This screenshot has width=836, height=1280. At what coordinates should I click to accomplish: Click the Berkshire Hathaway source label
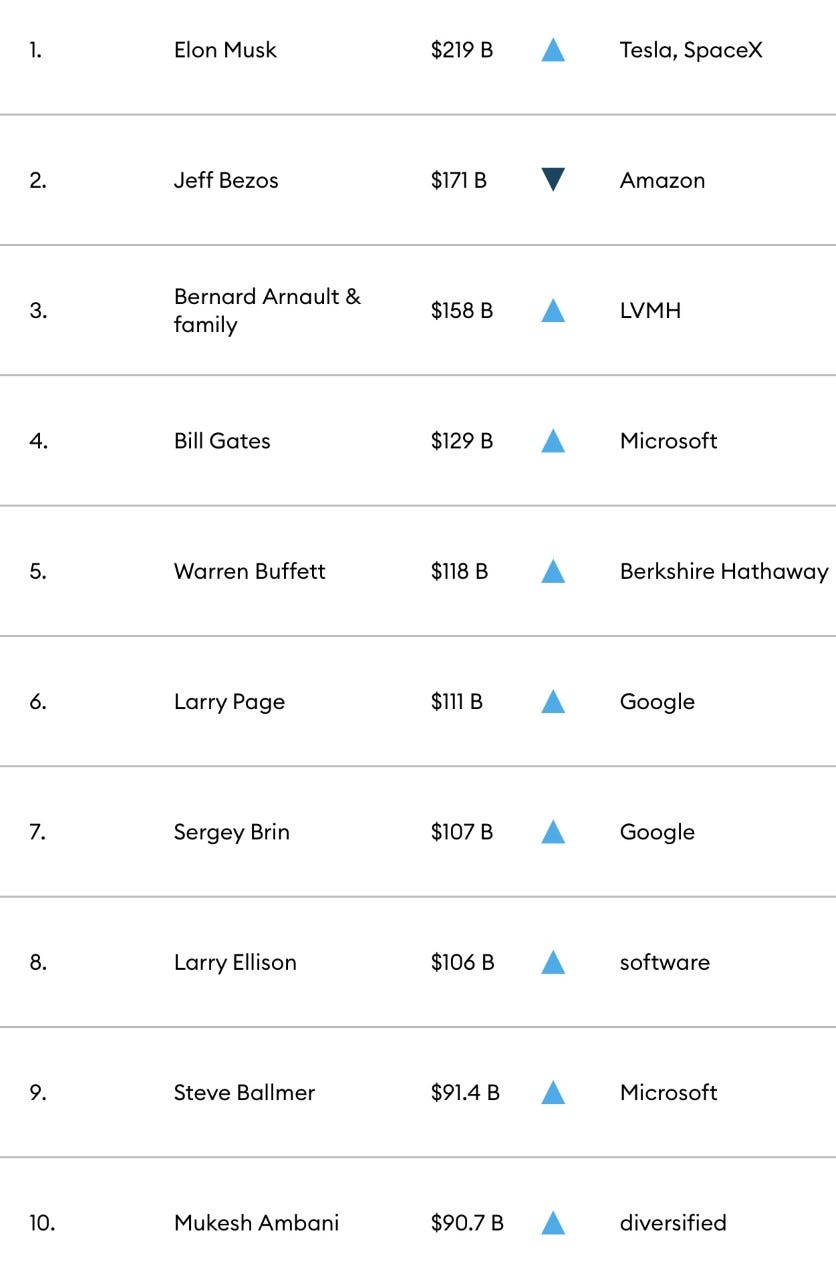tap(724, 571)
